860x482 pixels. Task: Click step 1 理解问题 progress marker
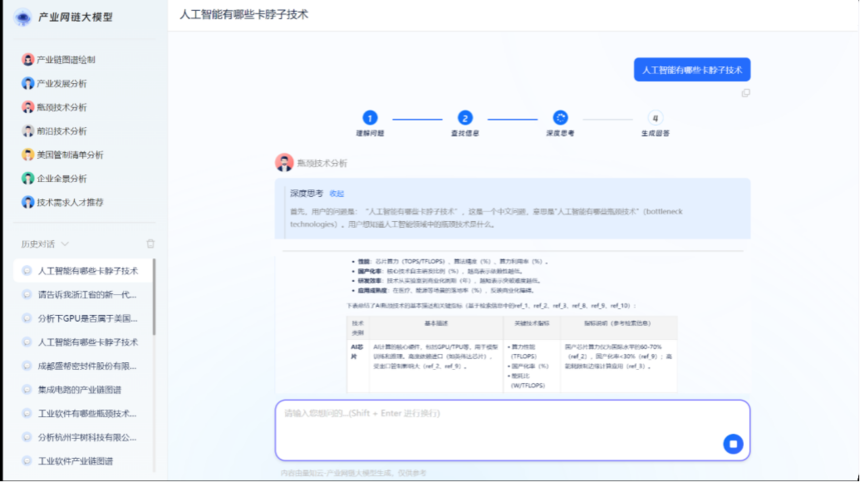tap(370, 118)
